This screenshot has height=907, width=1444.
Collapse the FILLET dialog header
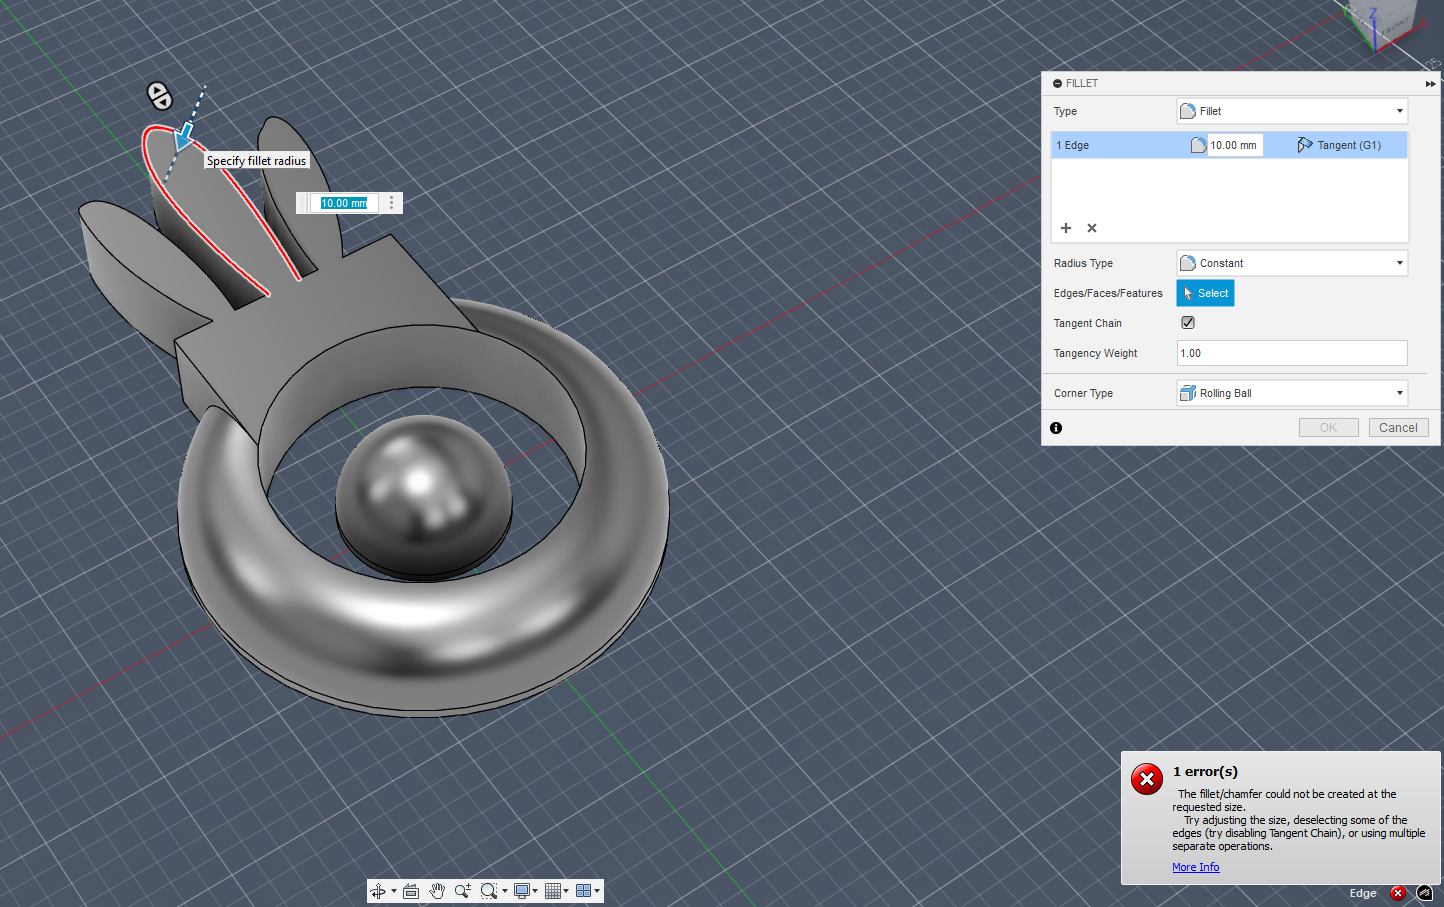[x=1058, y=84]
